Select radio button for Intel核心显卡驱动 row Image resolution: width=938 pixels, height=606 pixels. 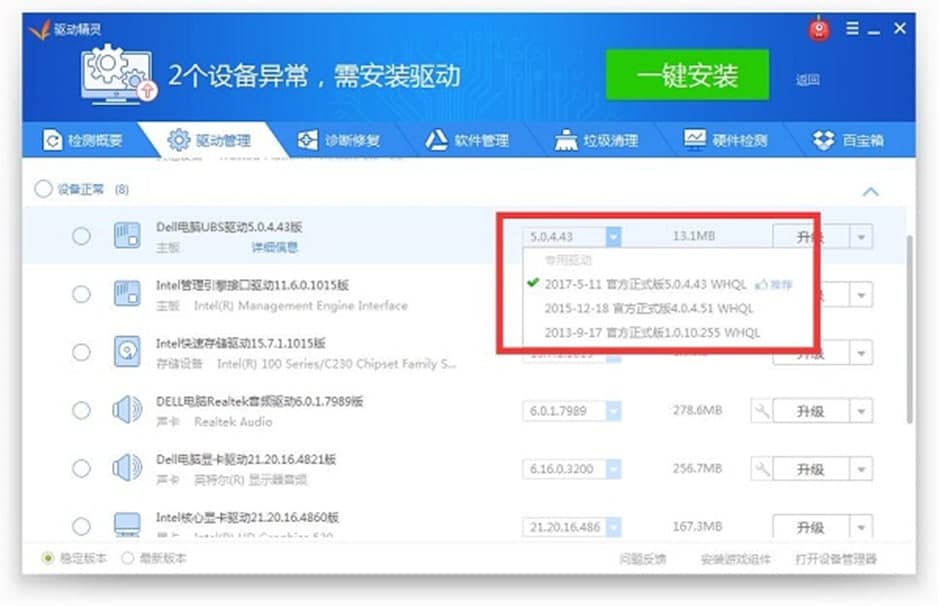point(81,526)
